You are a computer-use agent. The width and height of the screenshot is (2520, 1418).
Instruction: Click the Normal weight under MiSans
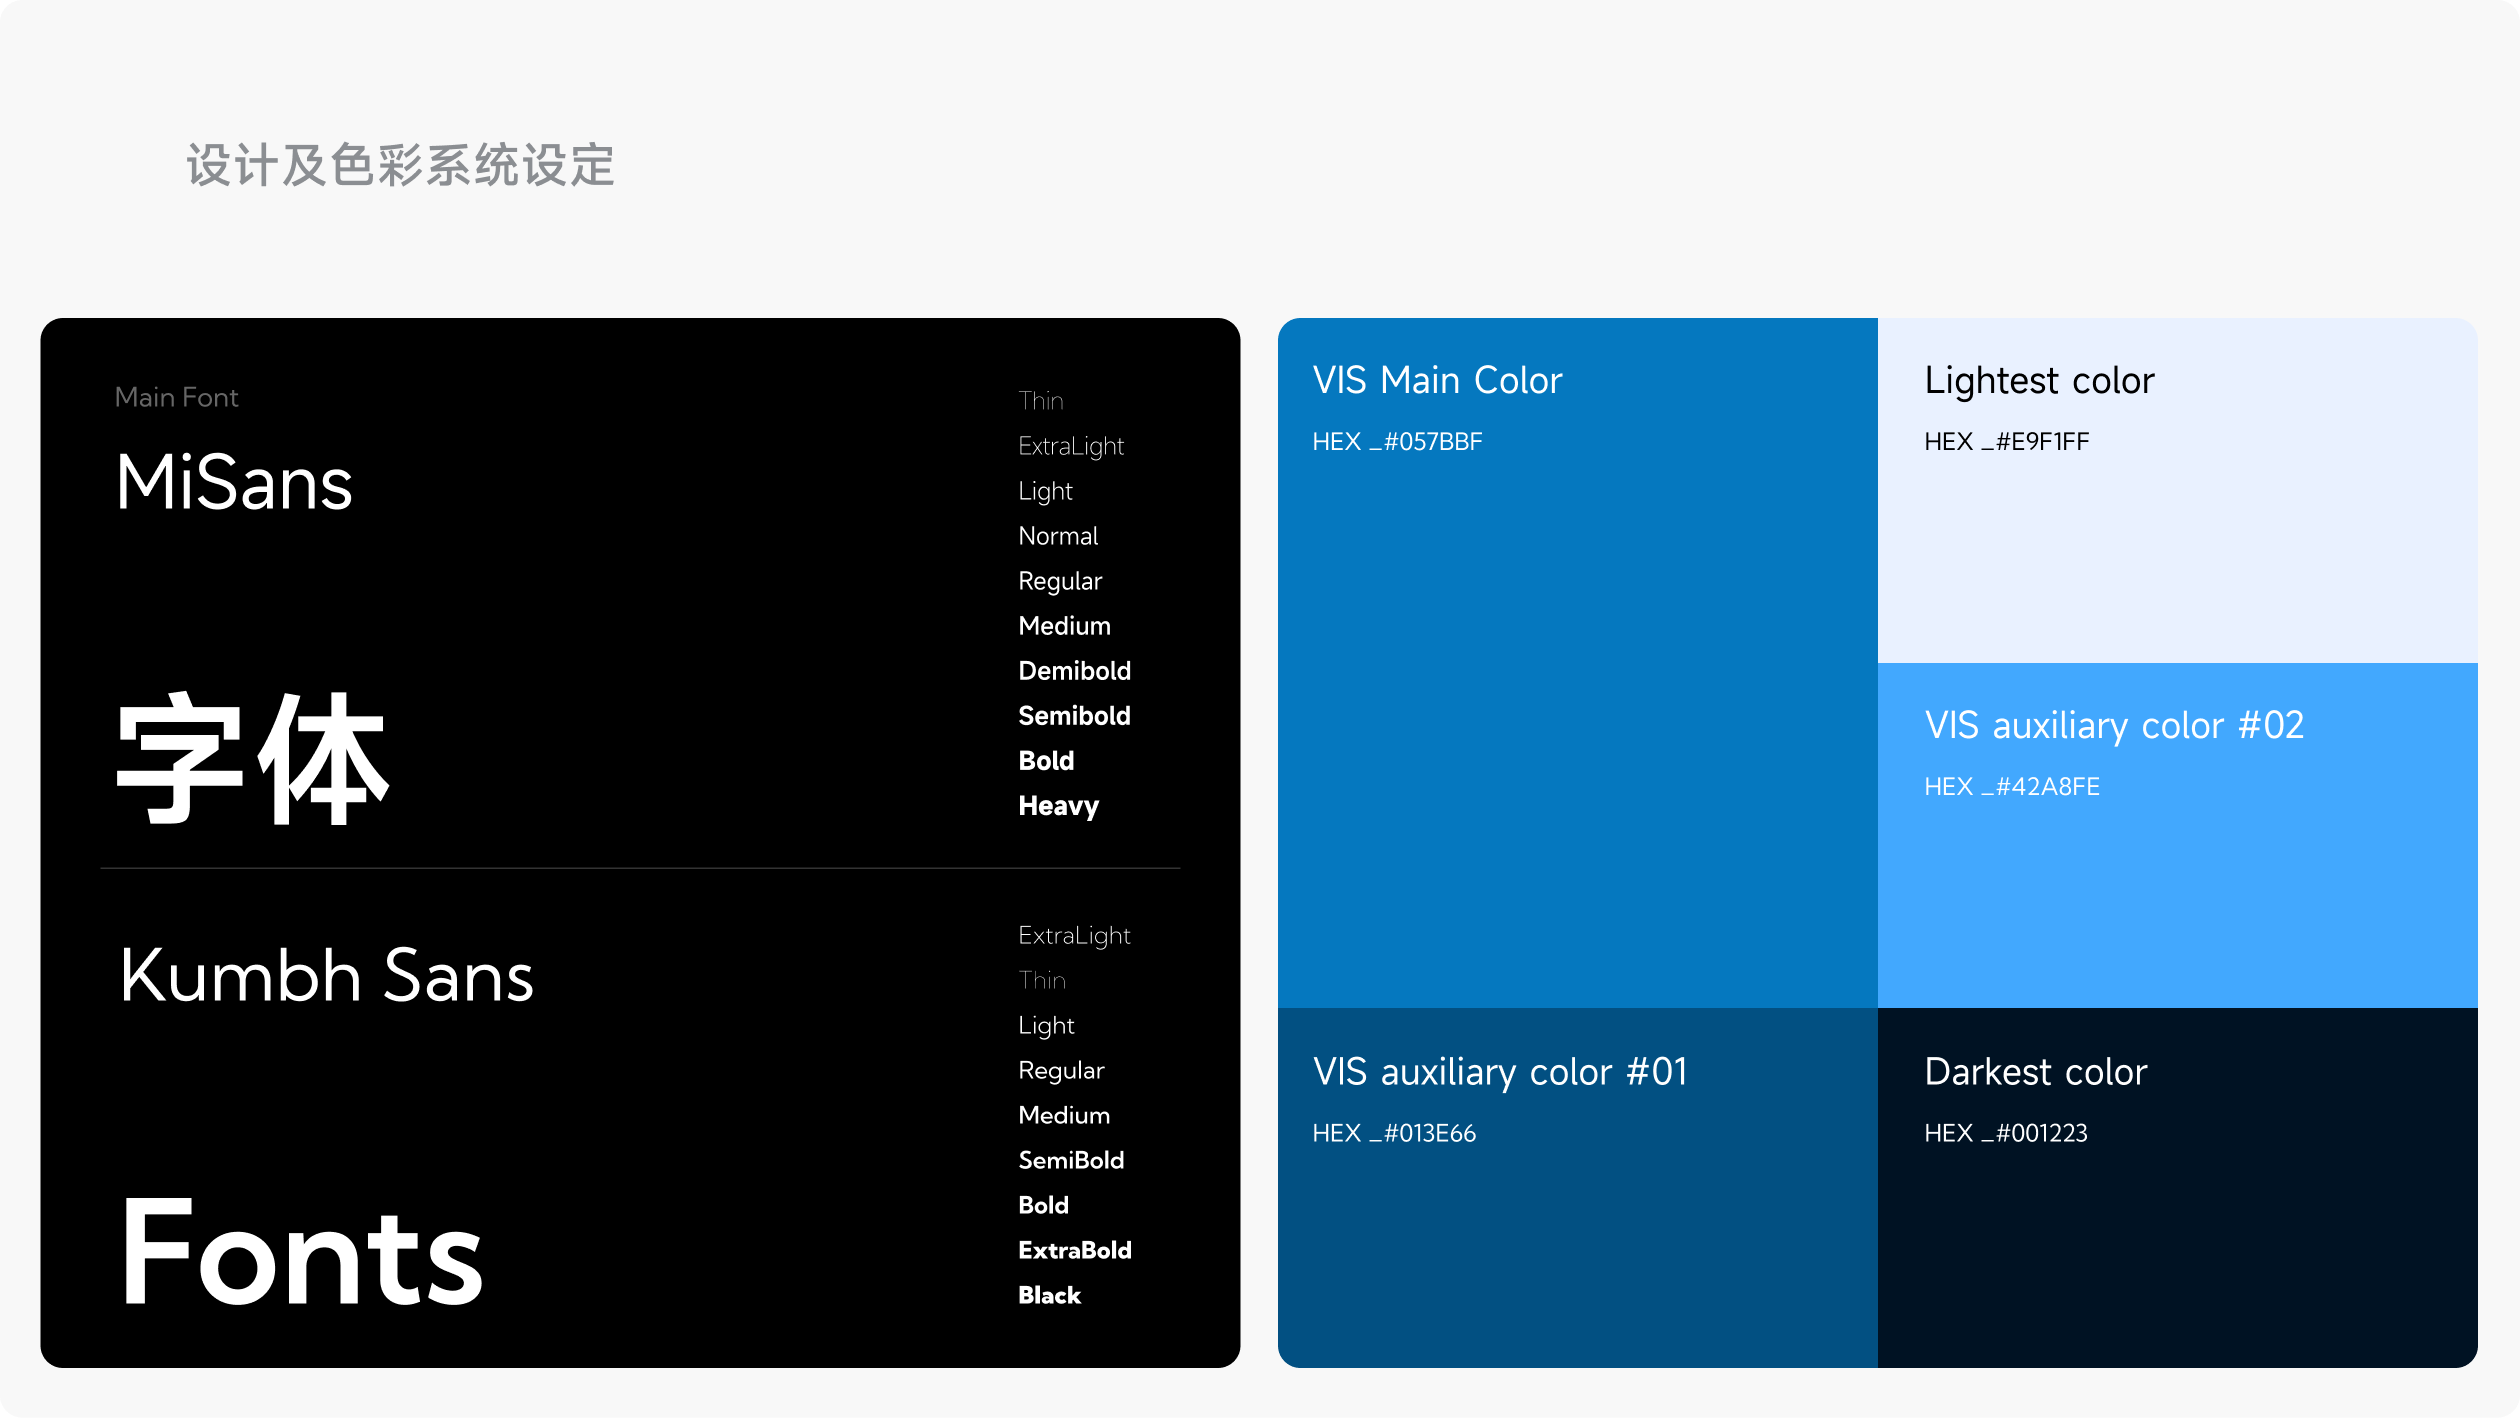pos(1058,536)
